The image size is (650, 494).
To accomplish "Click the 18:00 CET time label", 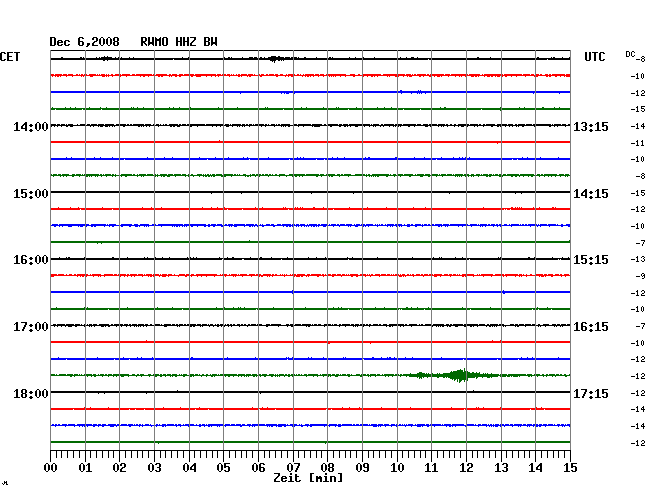I will 31,393.
